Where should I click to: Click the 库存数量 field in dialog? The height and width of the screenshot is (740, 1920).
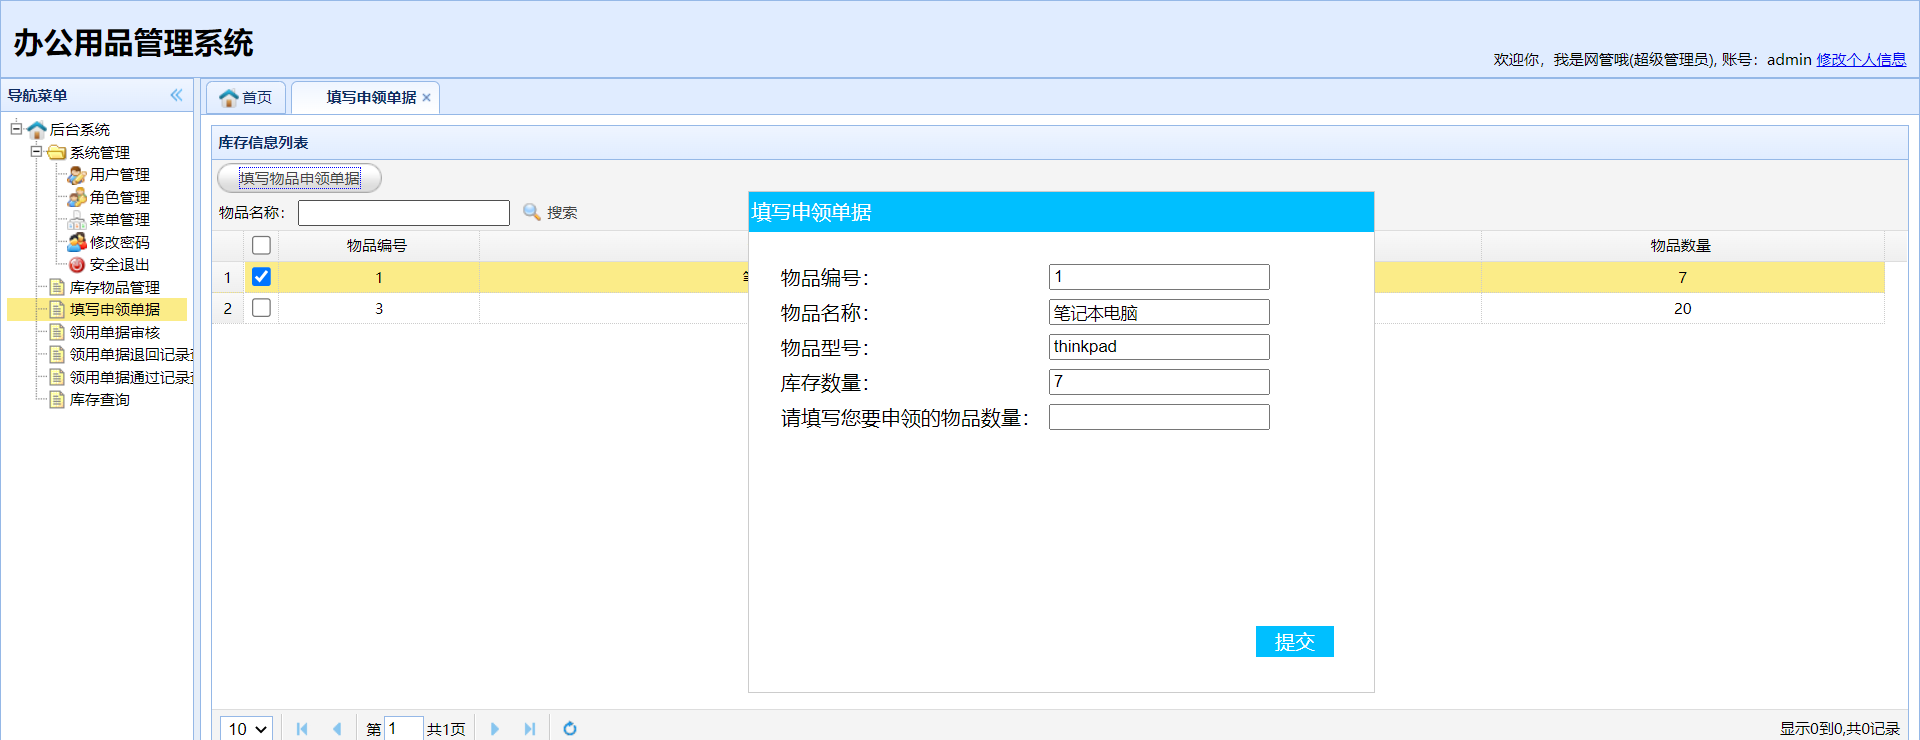point(1159,382)
